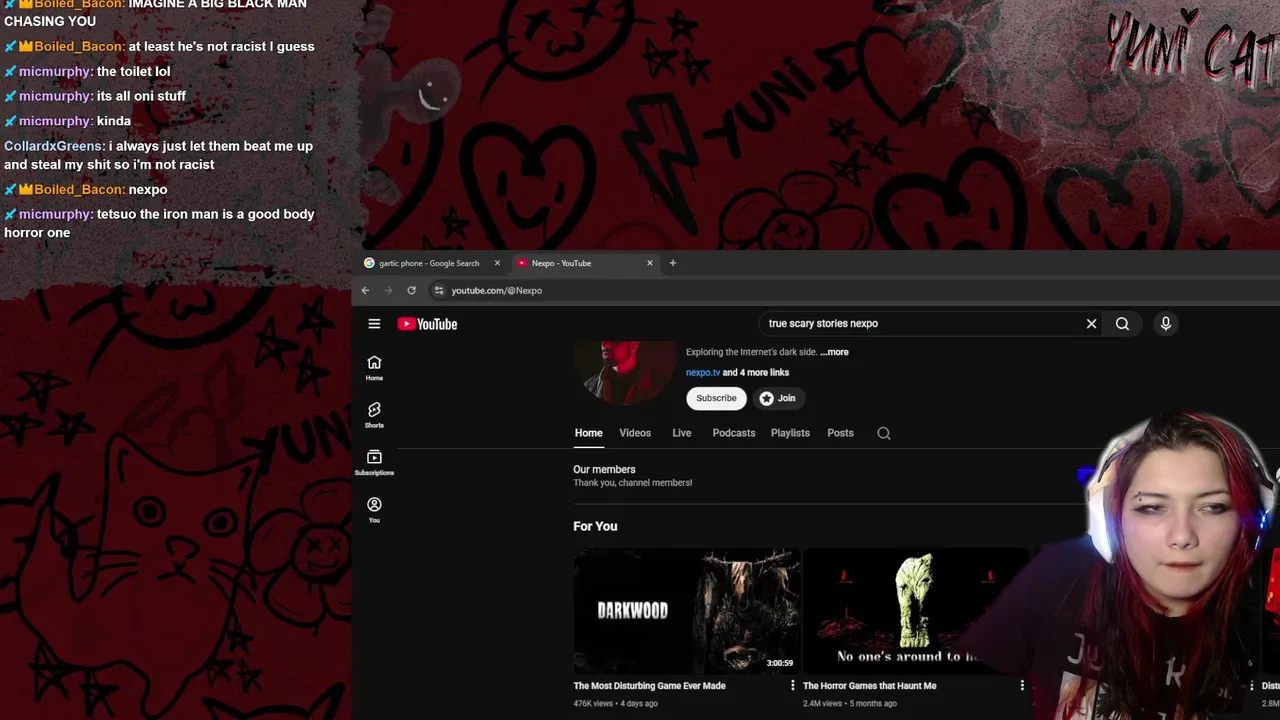Viewport: 1280px width, 720px height.
Task: Open 'and 4 more links'
Action: click(x=756, y=372)
